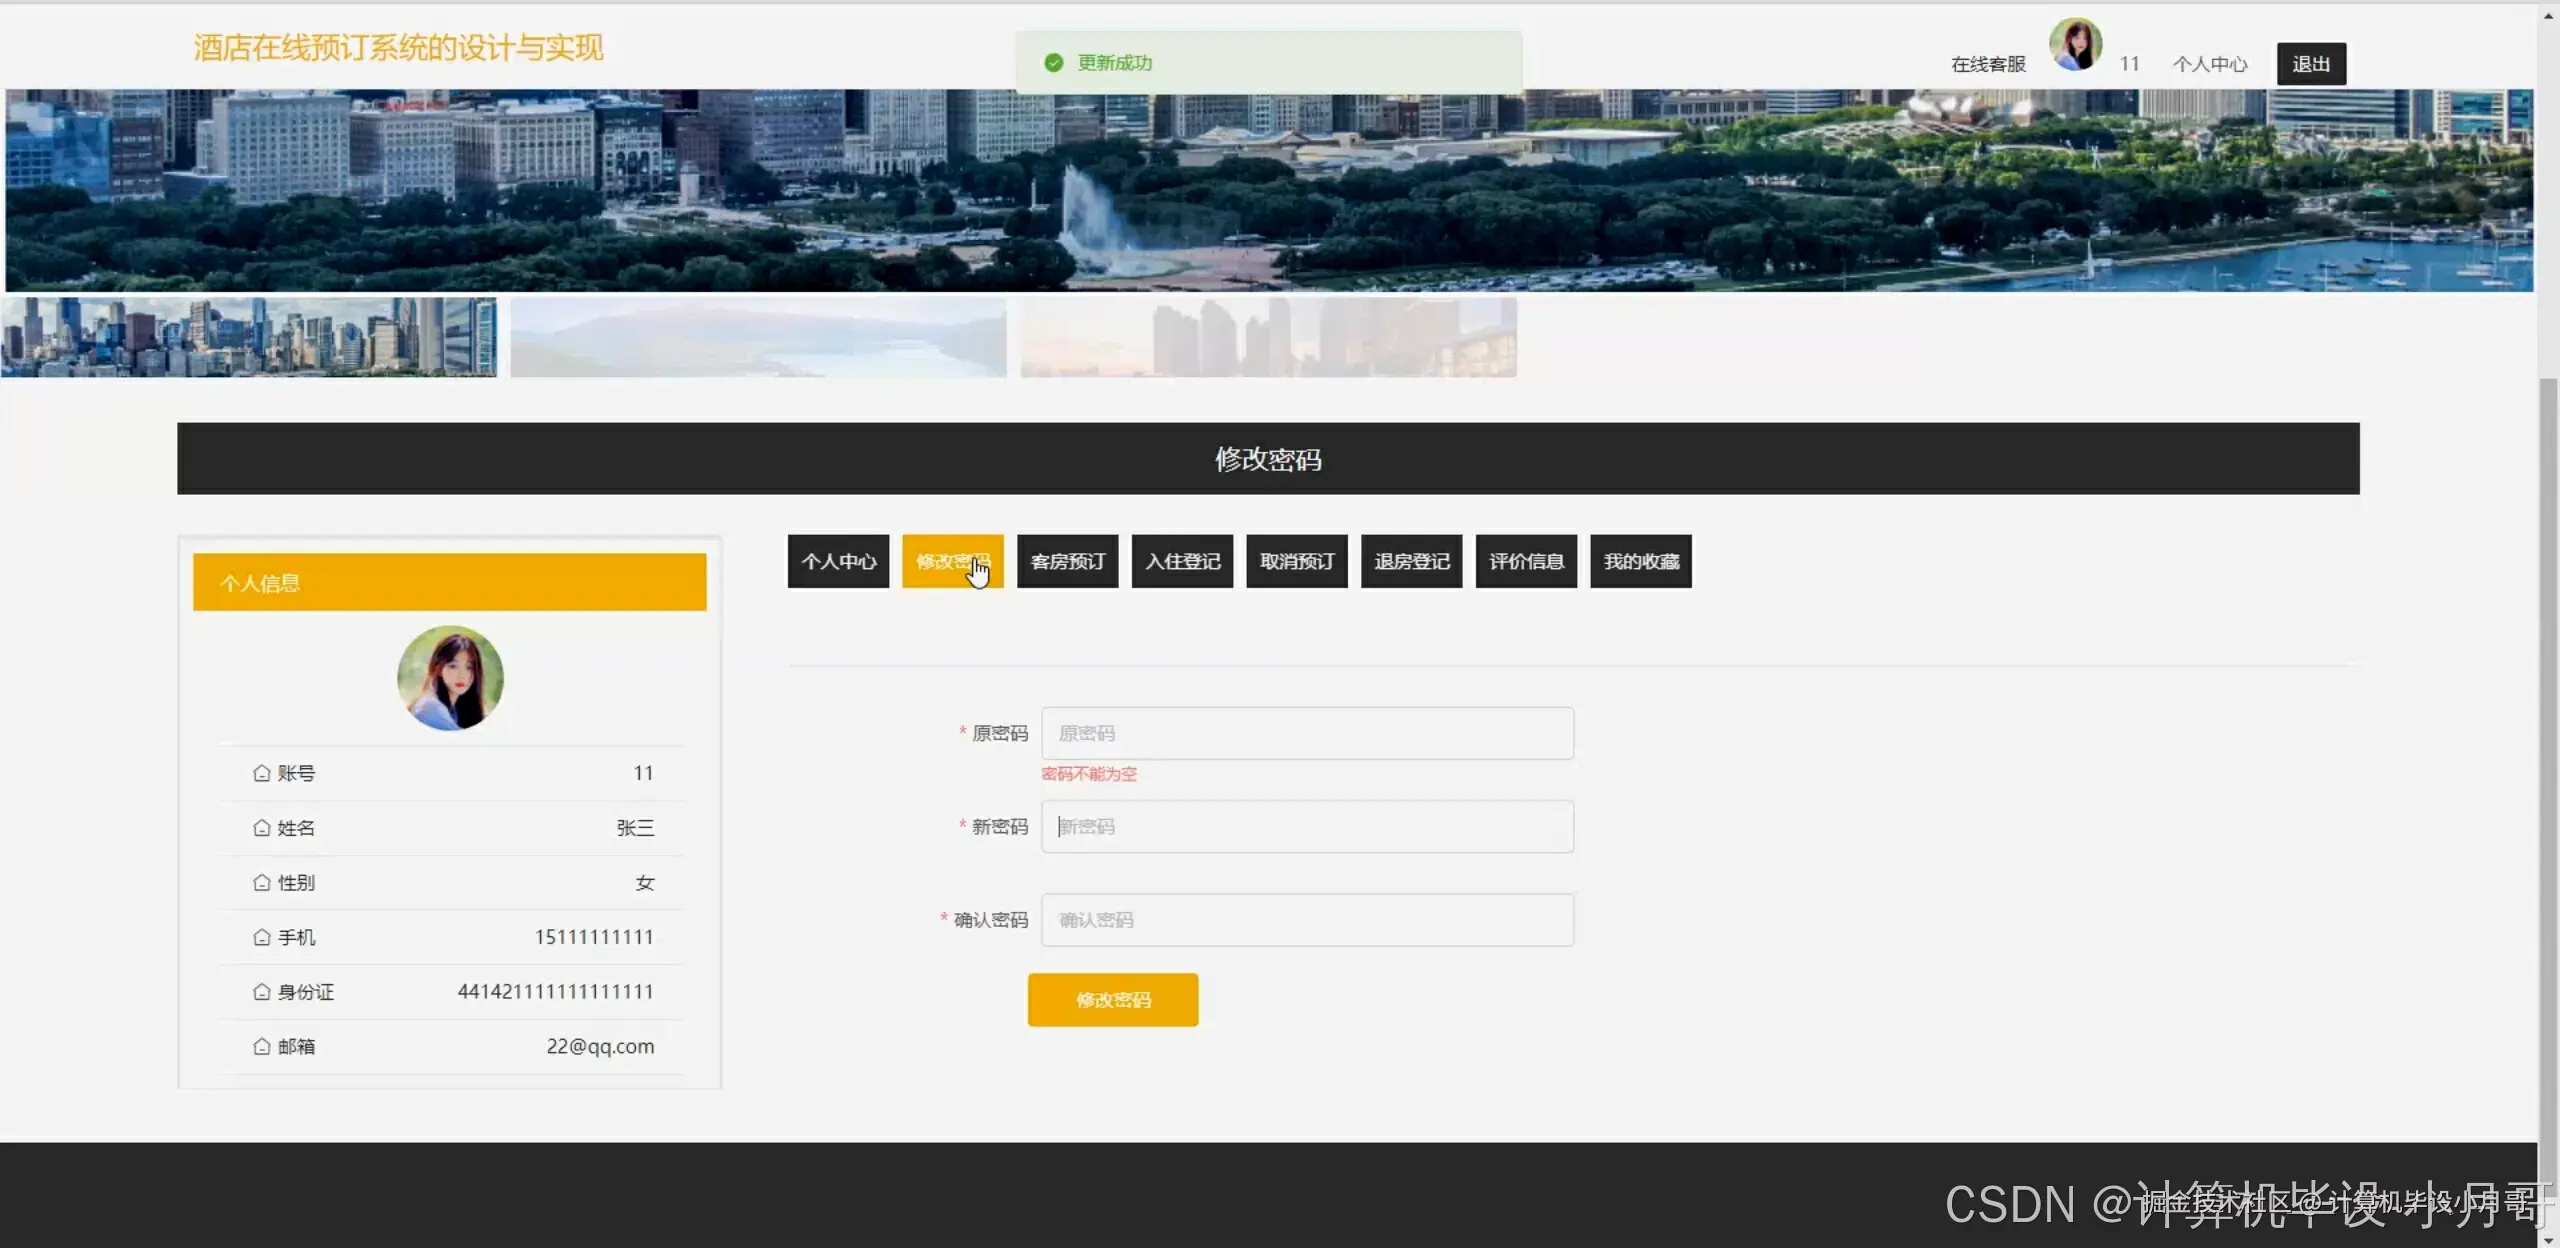Image resolution: width=2560 pixels, height=1248 pixels.
Task: Switch to the 取消预订 tab
Action: pos(1297,561)
